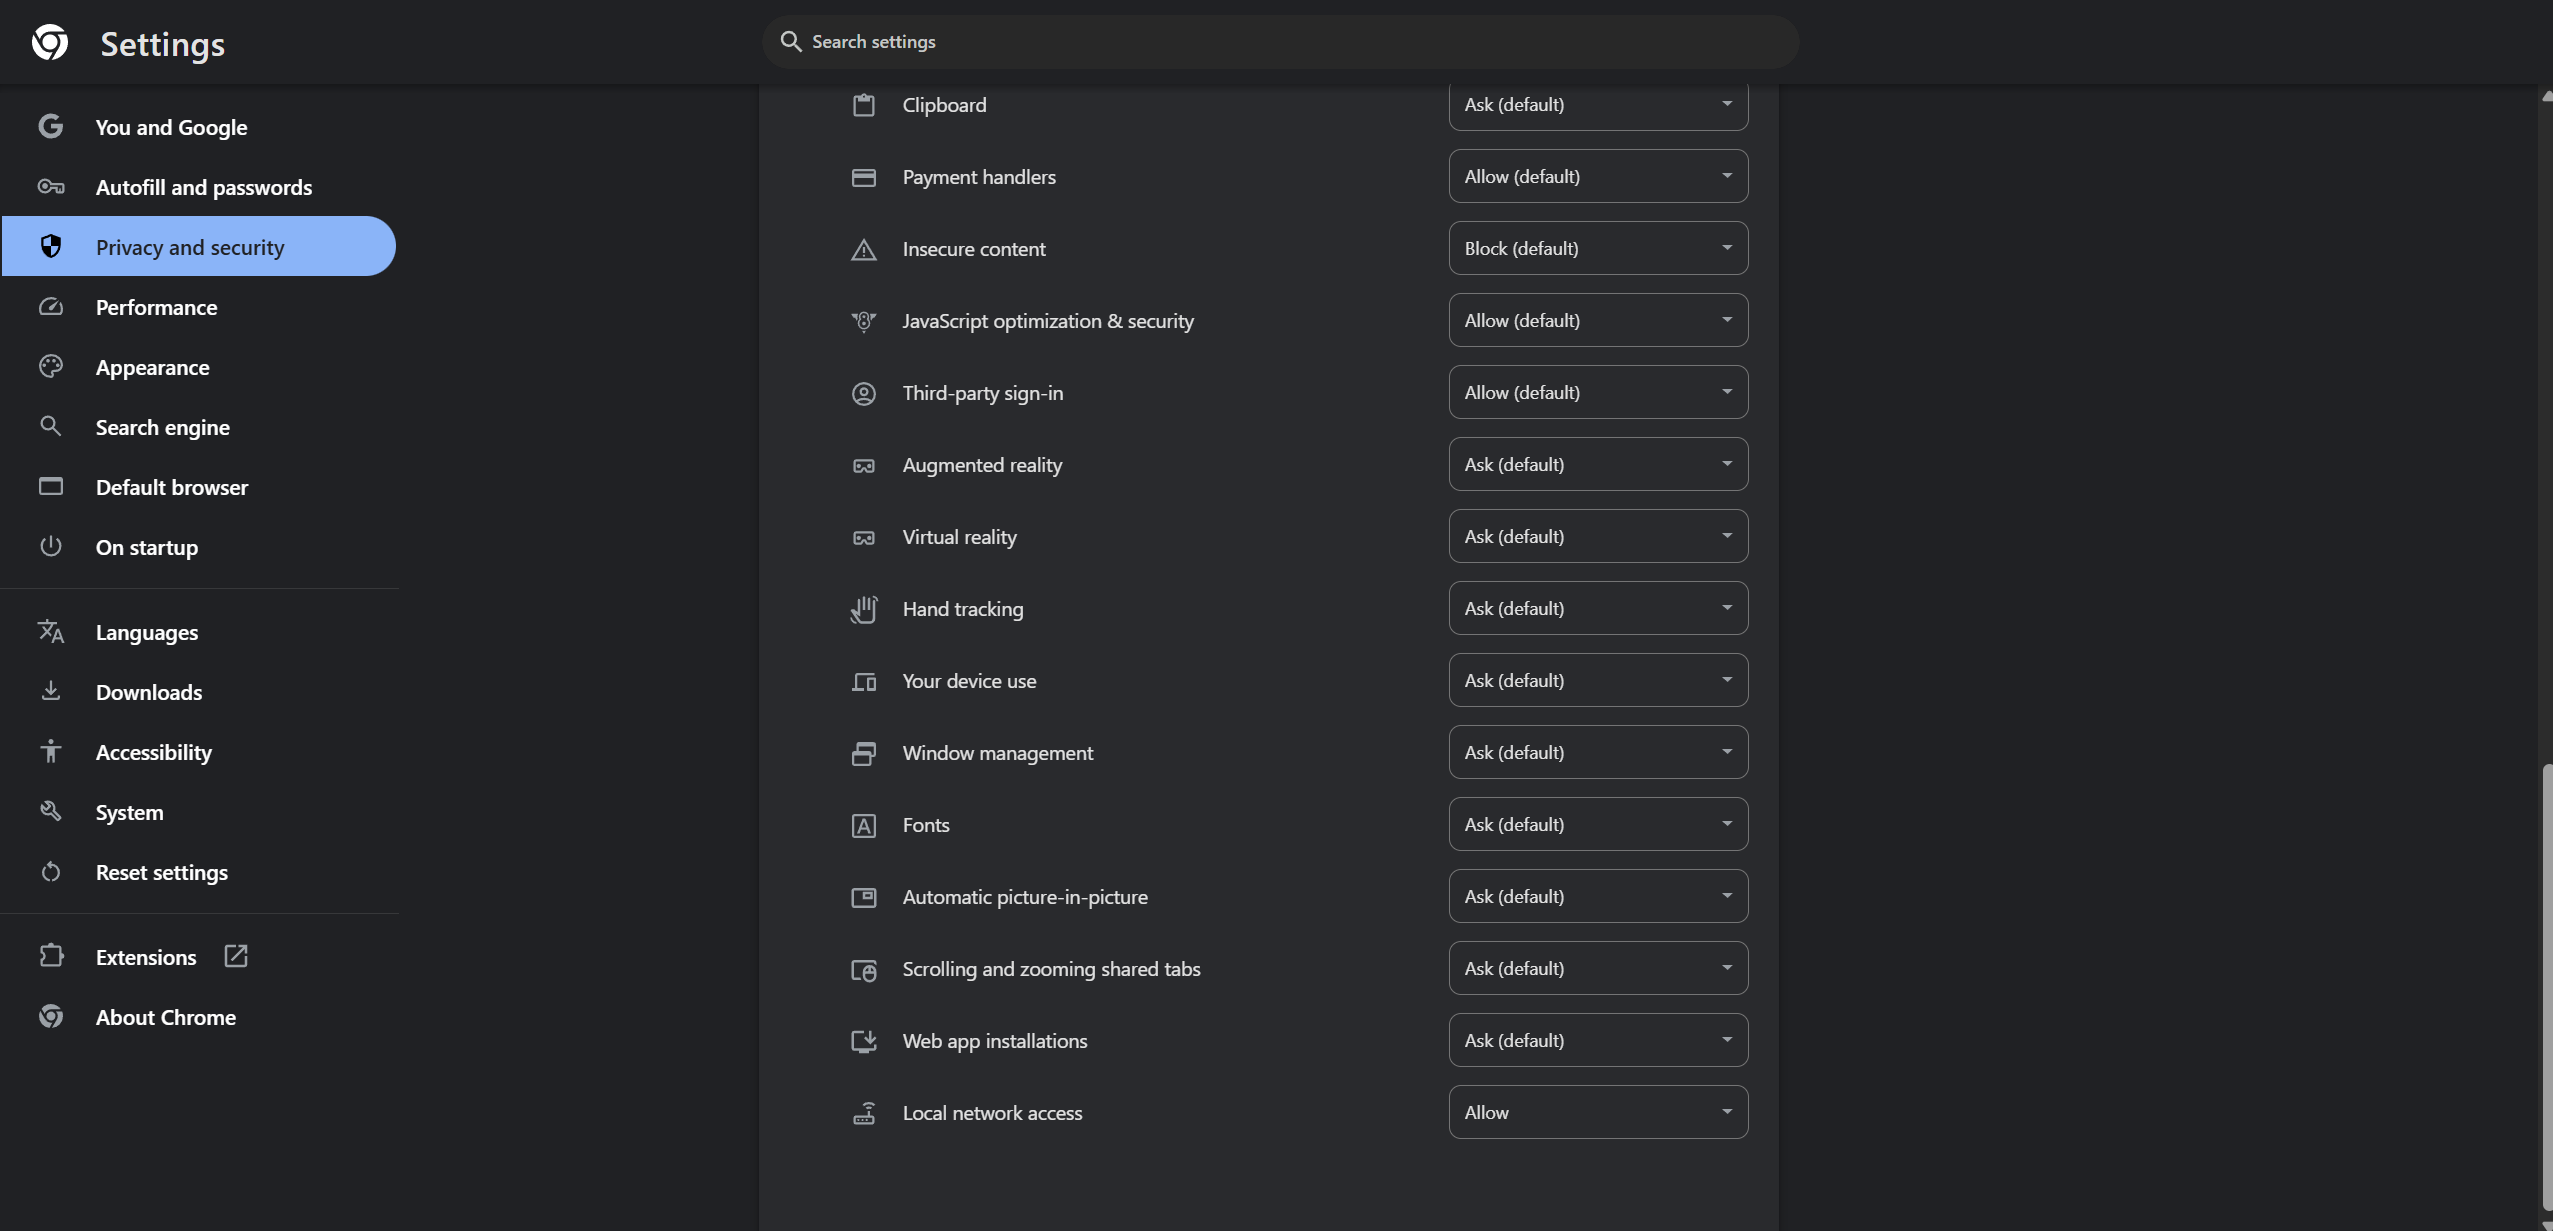Click the card icon for Payment handlers

pyautogui.click(x=864, y=177)
